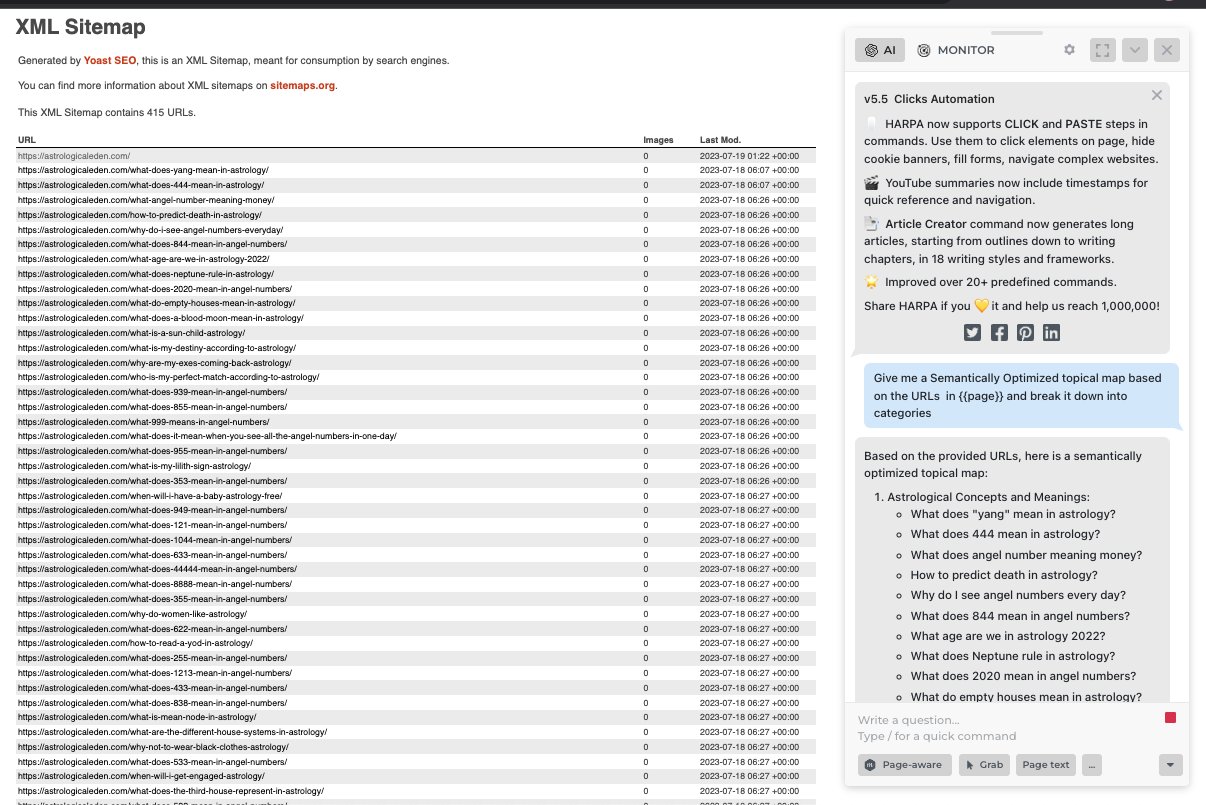Toggle the Page text context option
Viewport: 1206px width, 805px height.
coord(1045,764)
